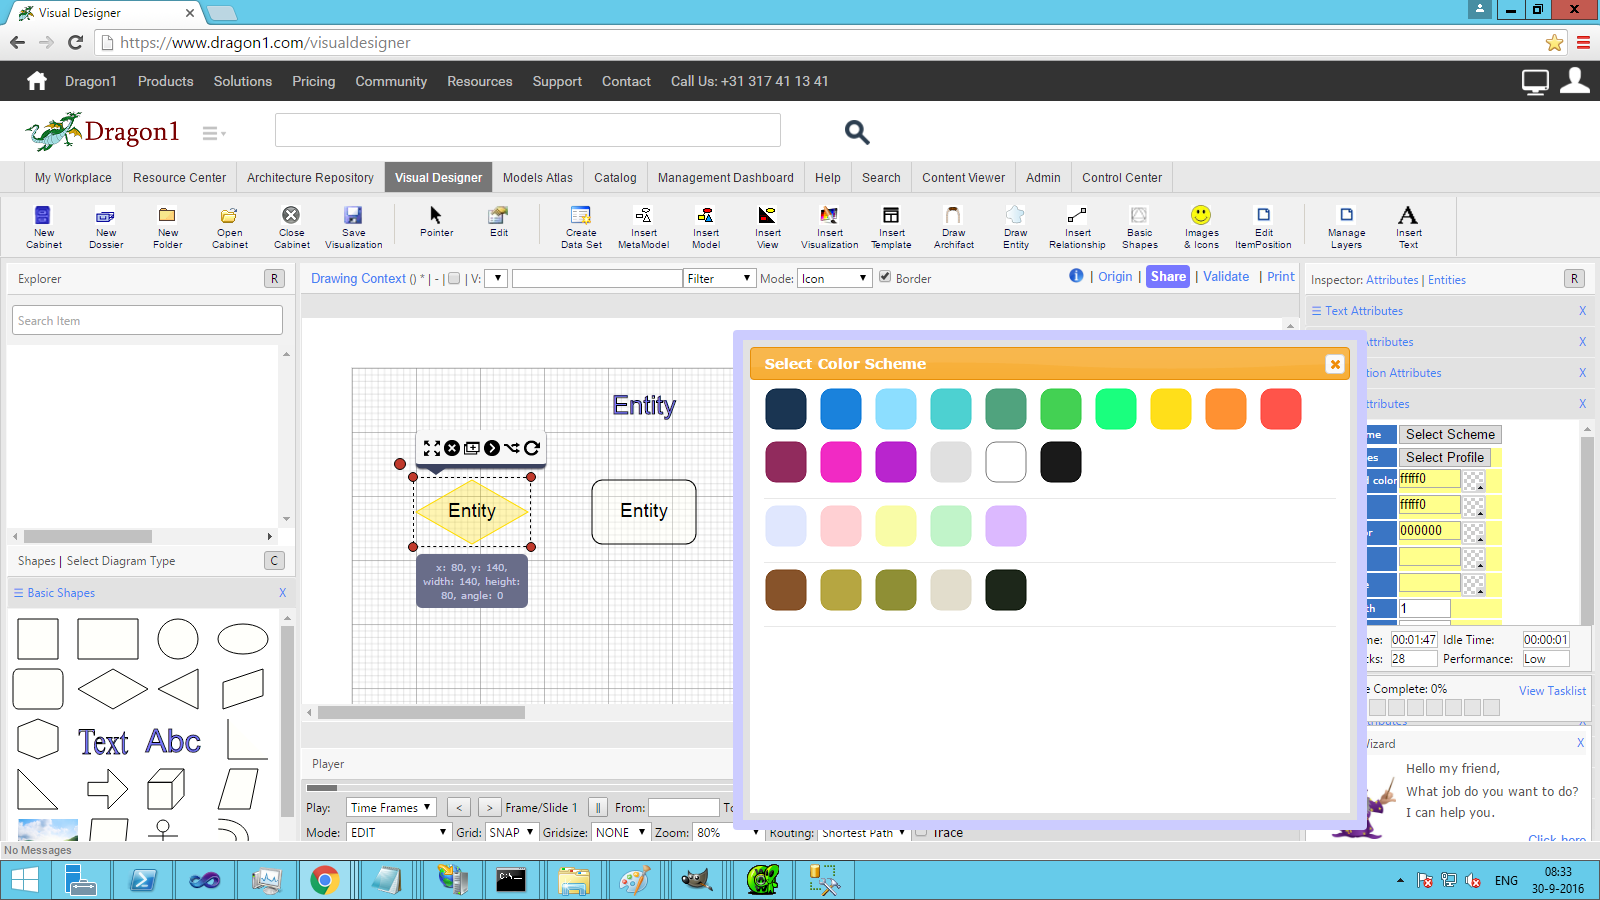
Task: Open the V: version dropdown
Action: click(496, 278)
